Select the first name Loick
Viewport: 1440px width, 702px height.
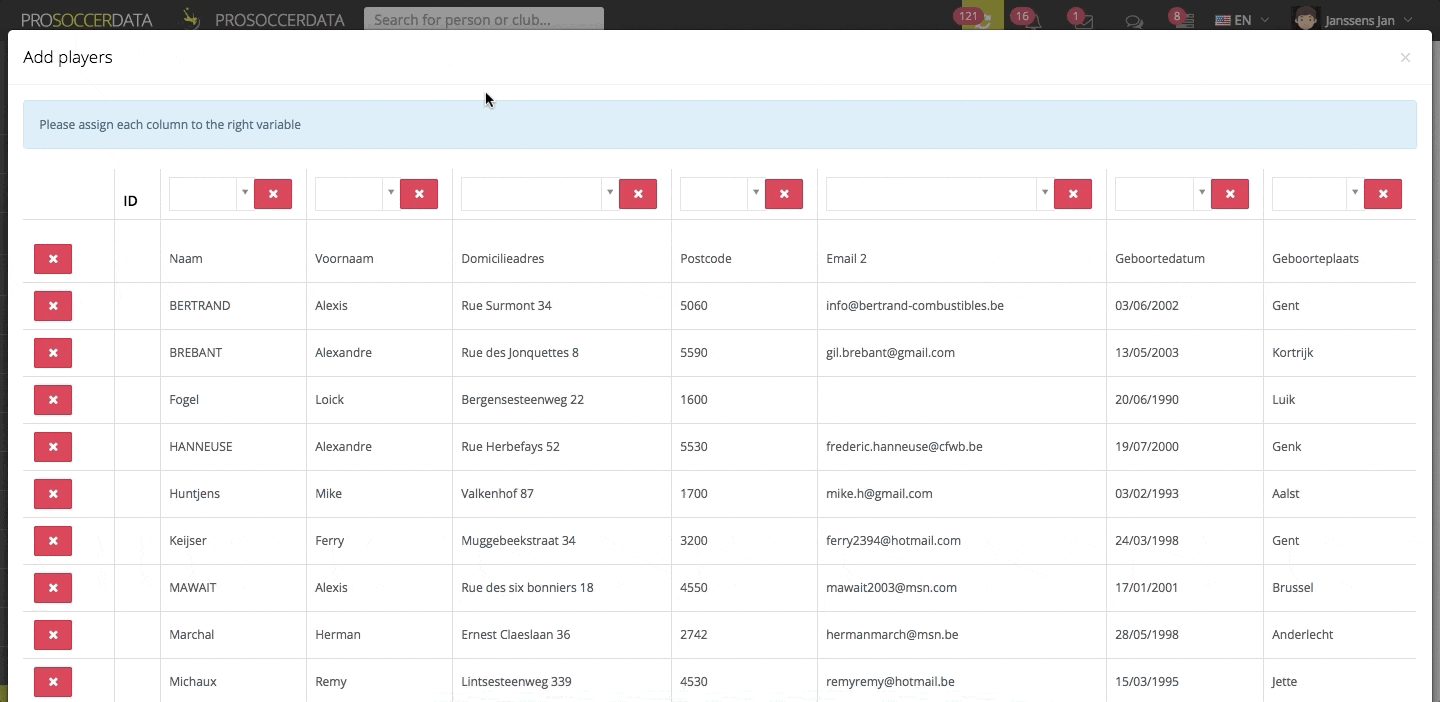[329, 400]
